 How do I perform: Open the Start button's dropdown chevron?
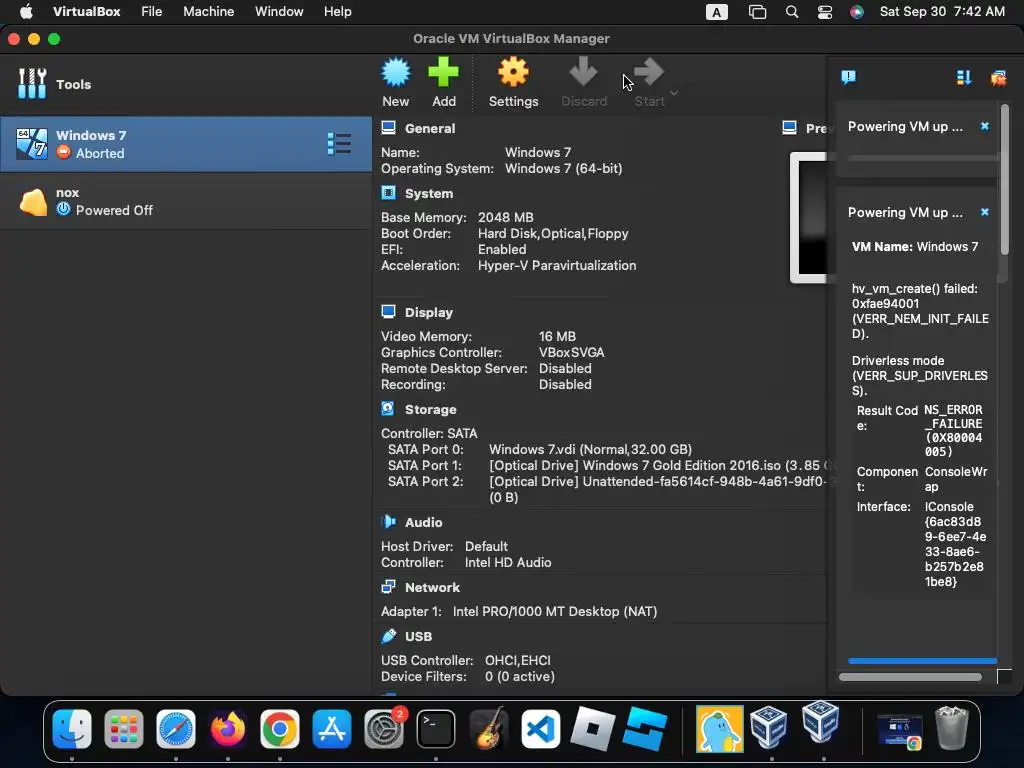click(x=674, y=93)
